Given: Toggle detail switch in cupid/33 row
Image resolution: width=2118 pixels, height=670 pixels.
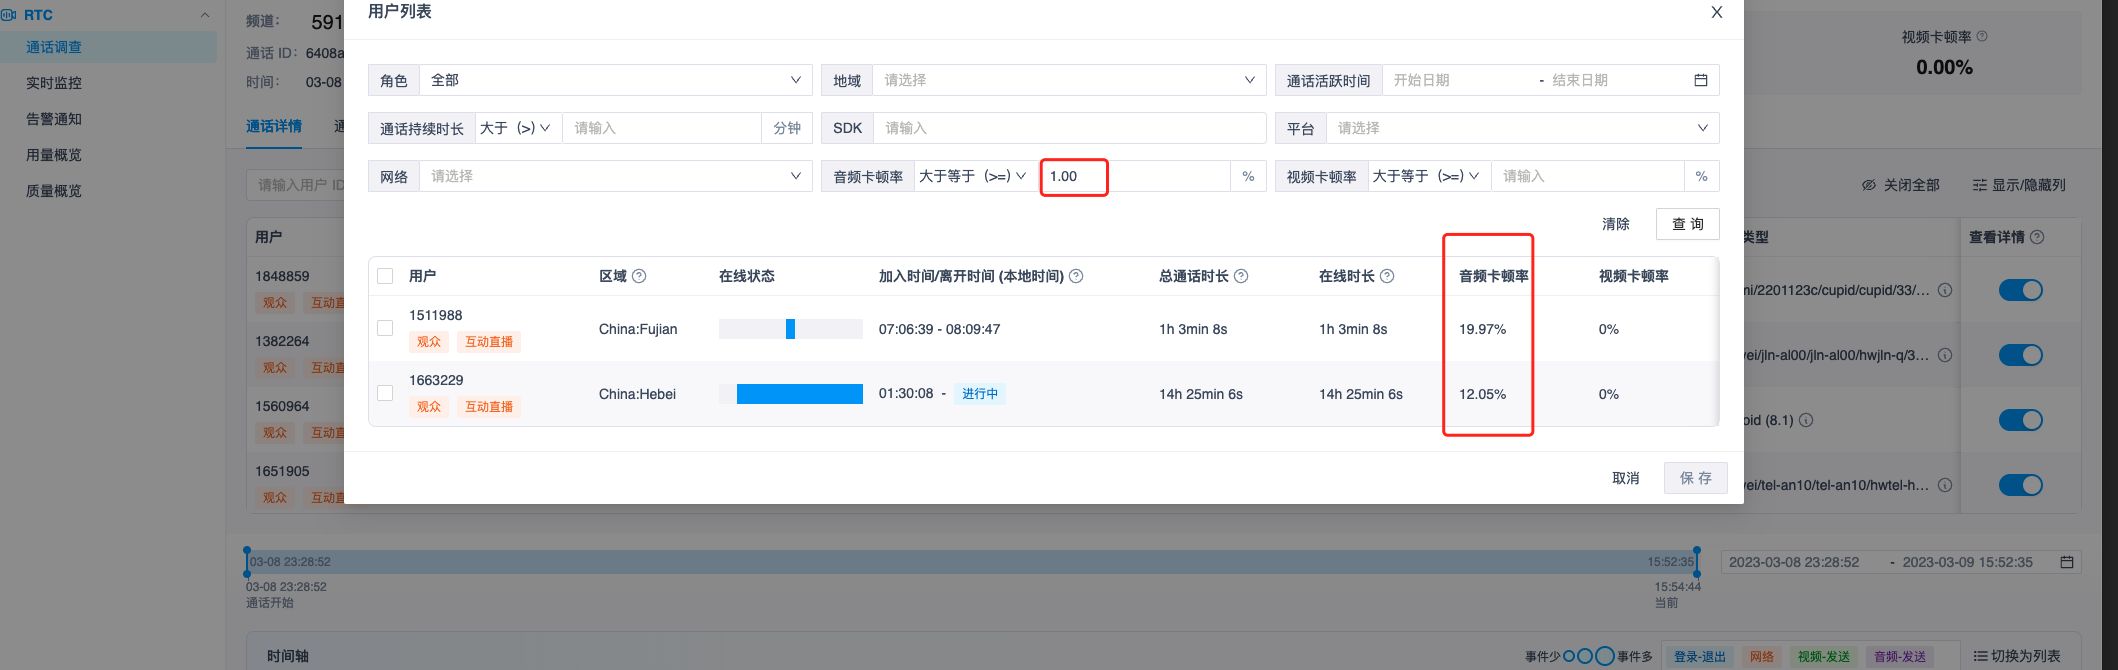Looking at the screenshot, I should 2020,290.
